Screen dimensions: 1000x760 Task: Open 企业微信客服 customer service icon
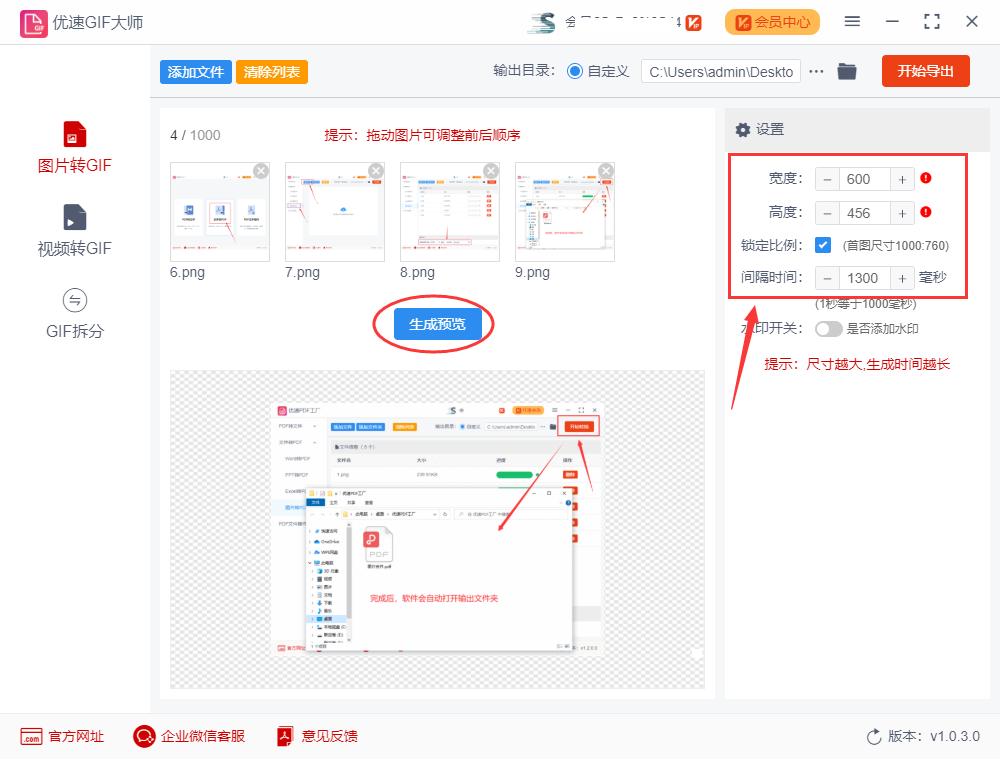pos(143,737)
